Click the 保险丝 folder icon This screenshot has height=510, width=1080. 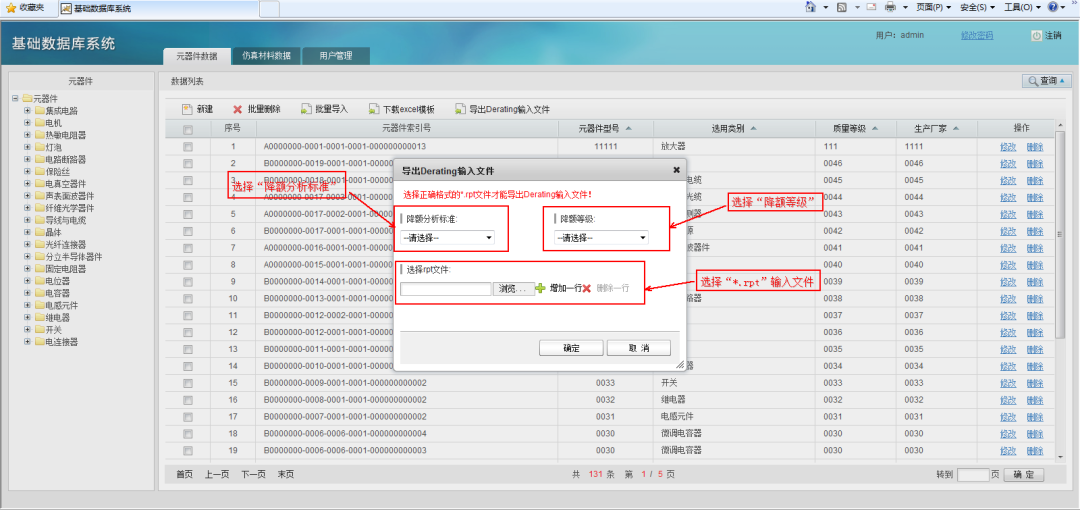(x=39, y=172)
